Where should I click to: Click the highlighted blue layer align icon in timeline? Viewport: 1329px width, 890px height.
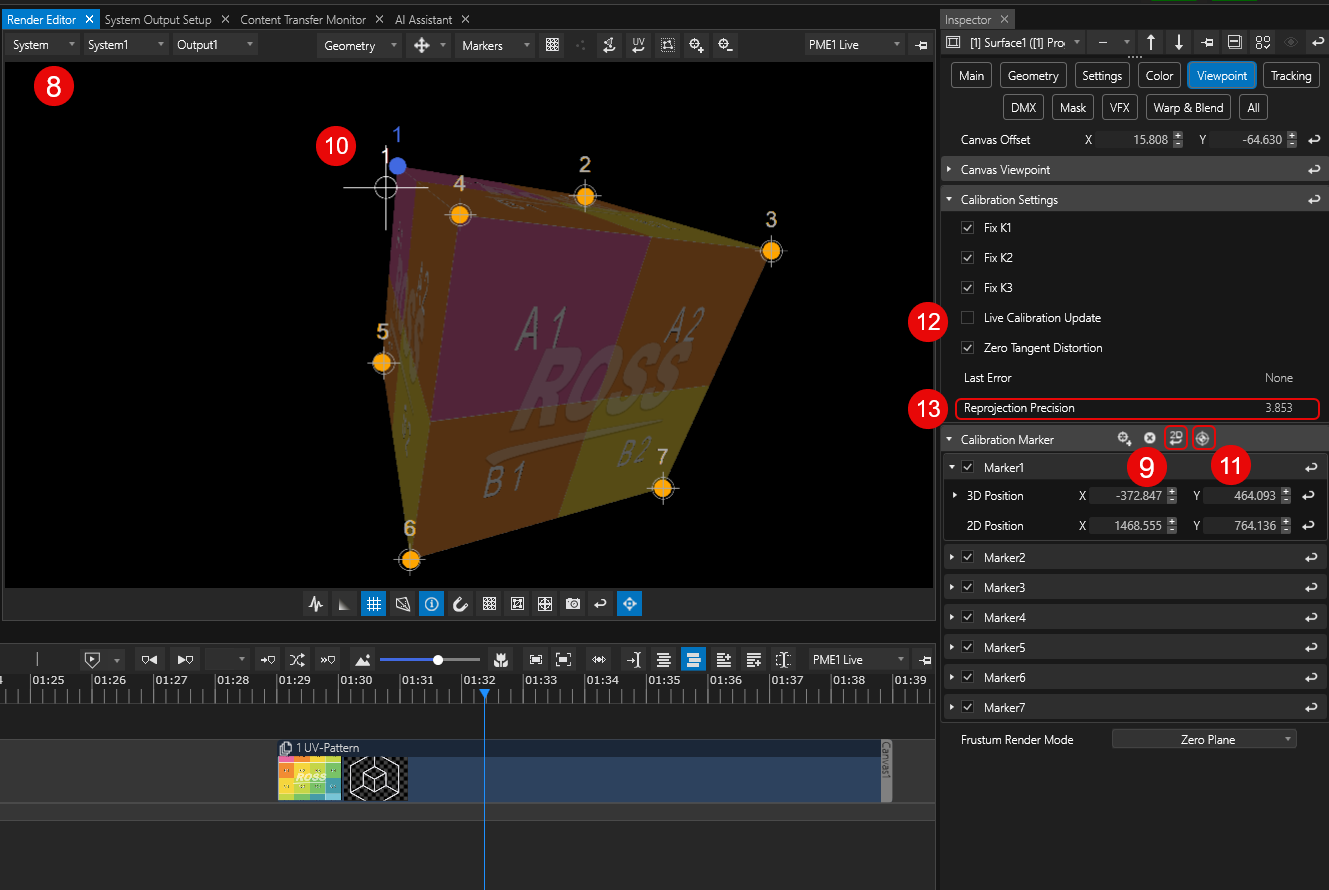(x=693, y=660)
